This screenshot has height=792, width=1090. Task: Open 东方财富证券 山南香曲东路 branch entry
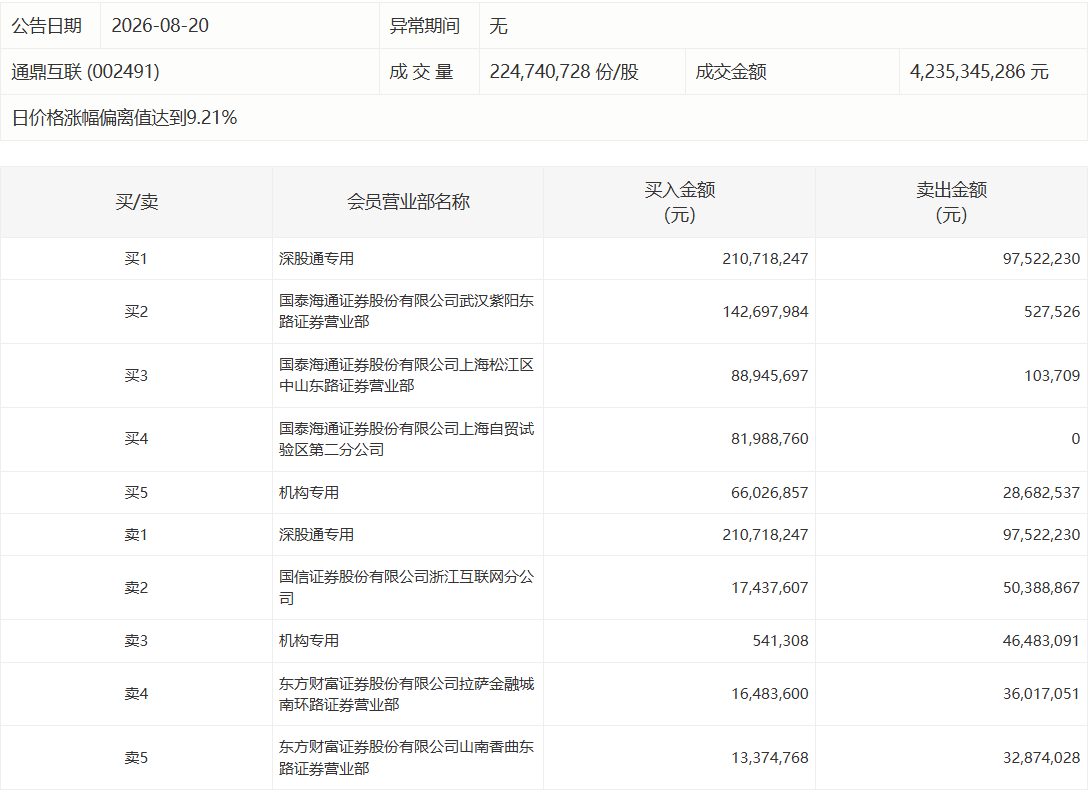click(x=406, y=757)
